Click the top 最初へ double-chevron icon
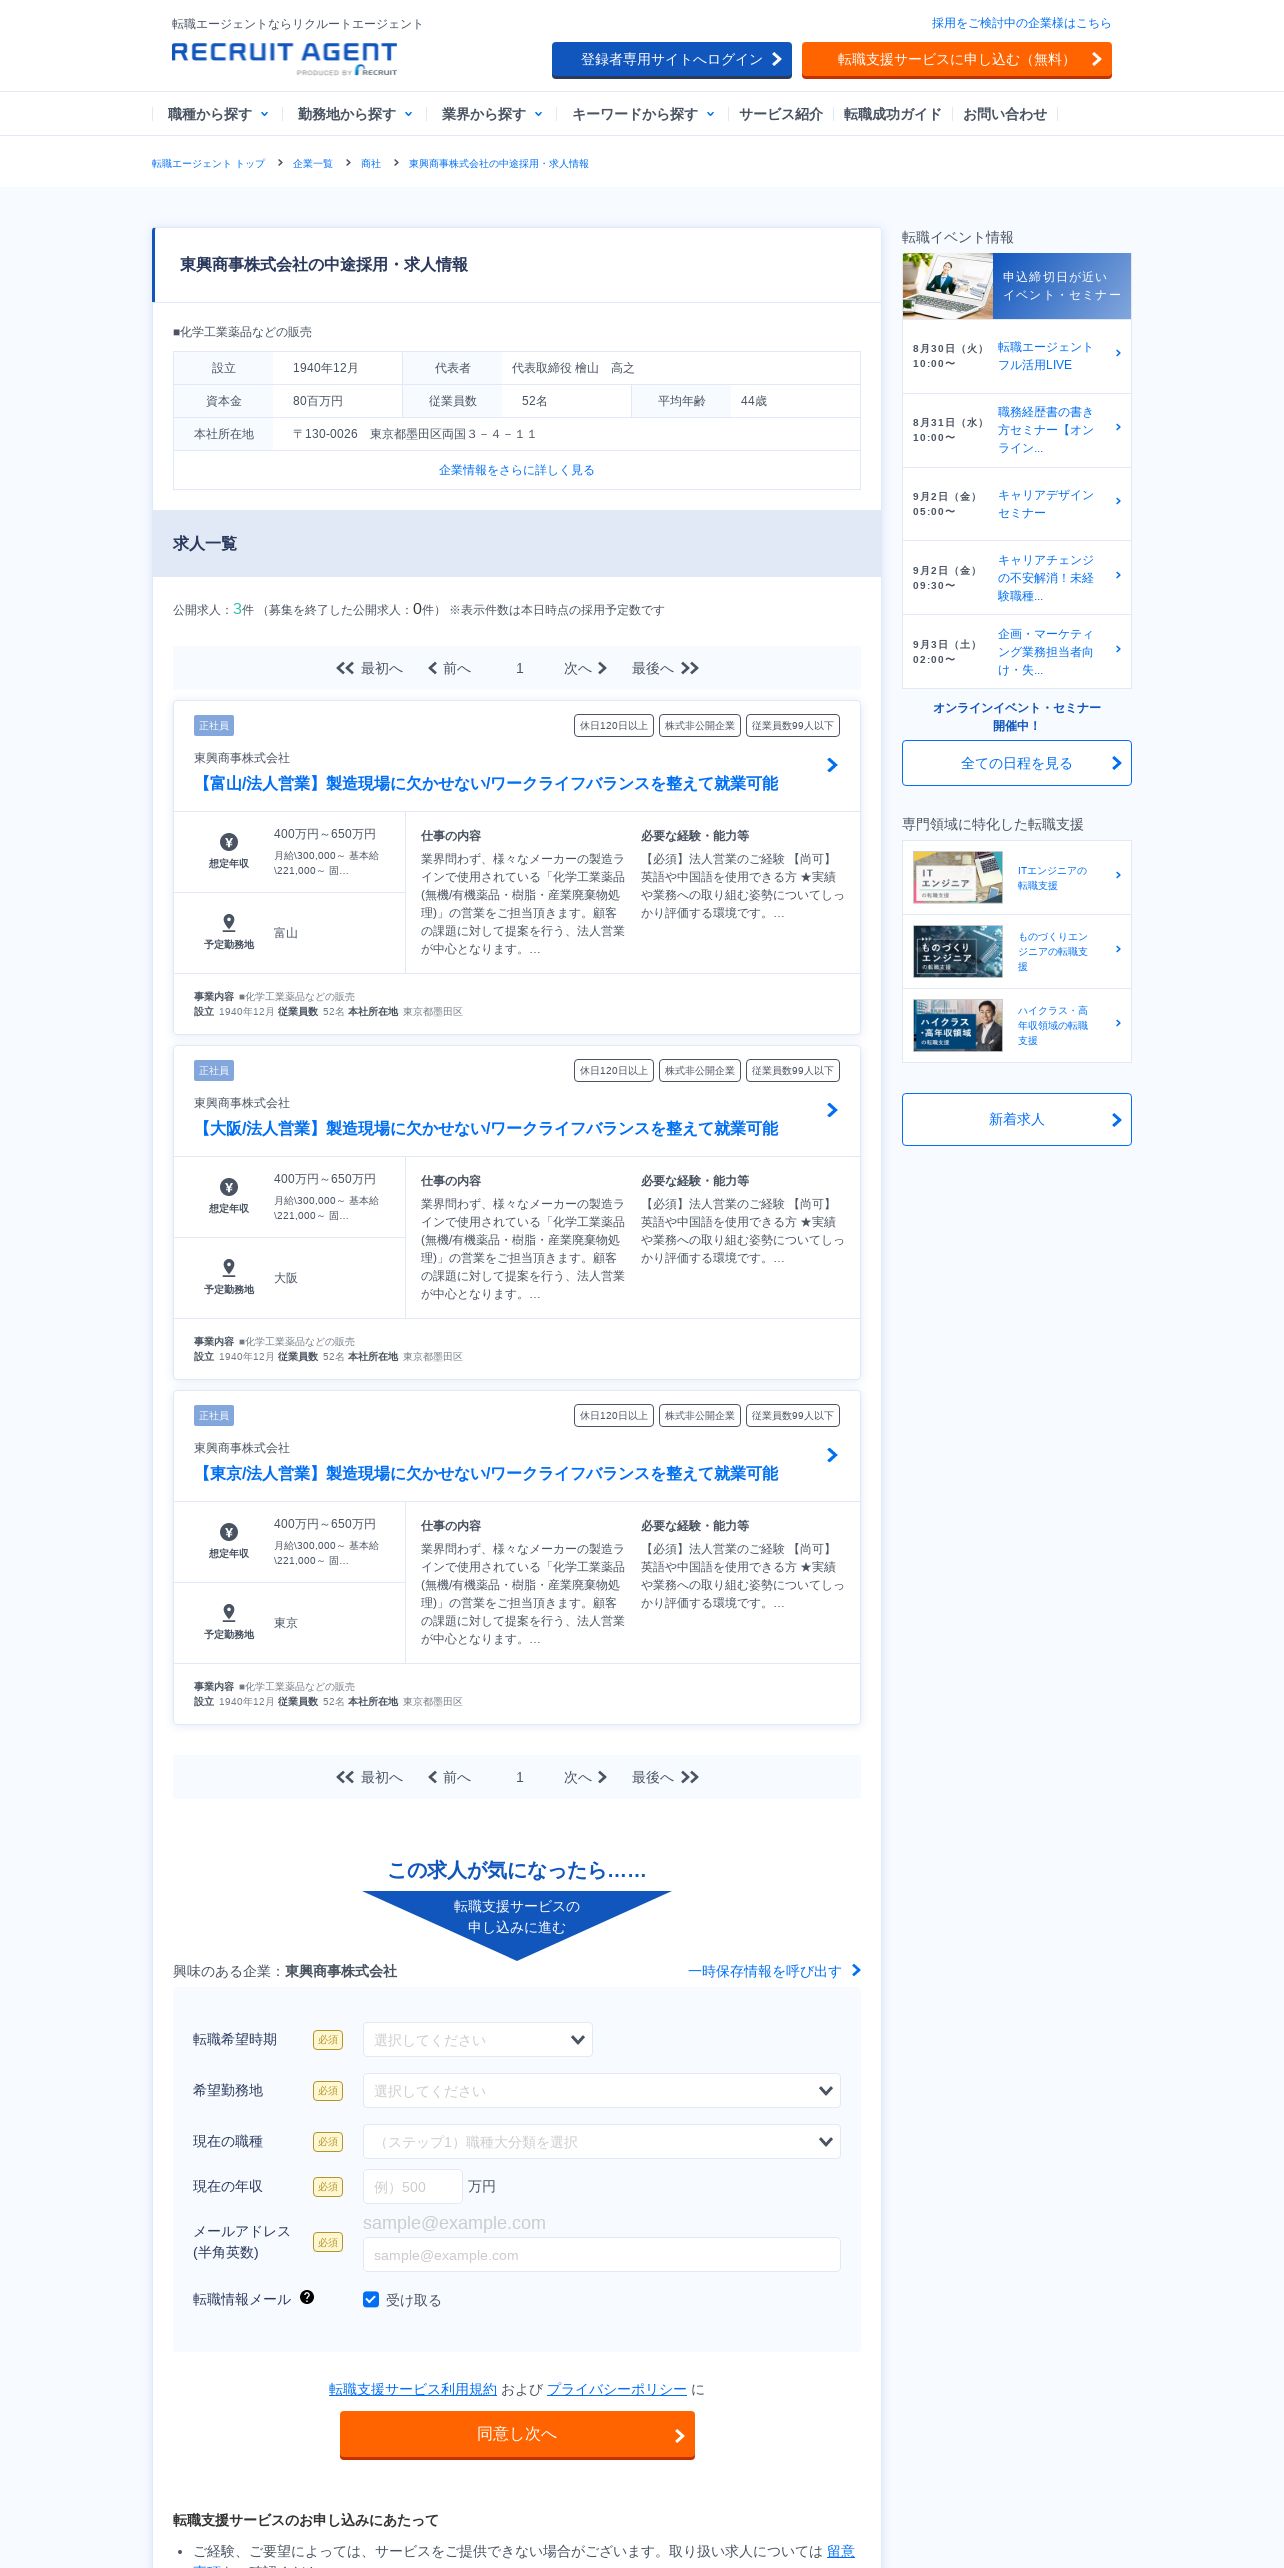The height and width of the screenshot is (2568, 1284). 345,668
